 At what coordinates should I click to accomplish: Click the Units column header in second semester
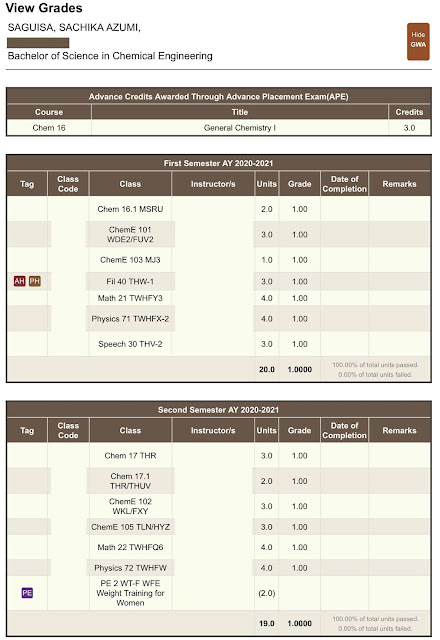click(x=267, y=431)
